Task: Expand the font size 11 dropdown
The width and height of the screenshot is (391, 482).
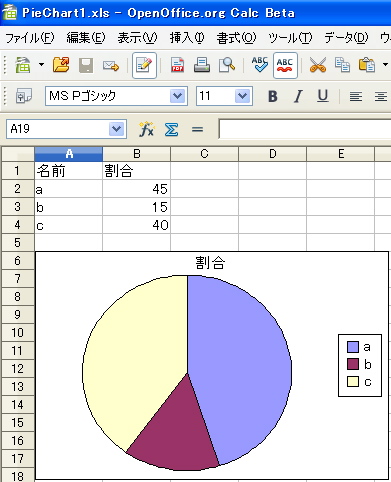Action: 242,96
